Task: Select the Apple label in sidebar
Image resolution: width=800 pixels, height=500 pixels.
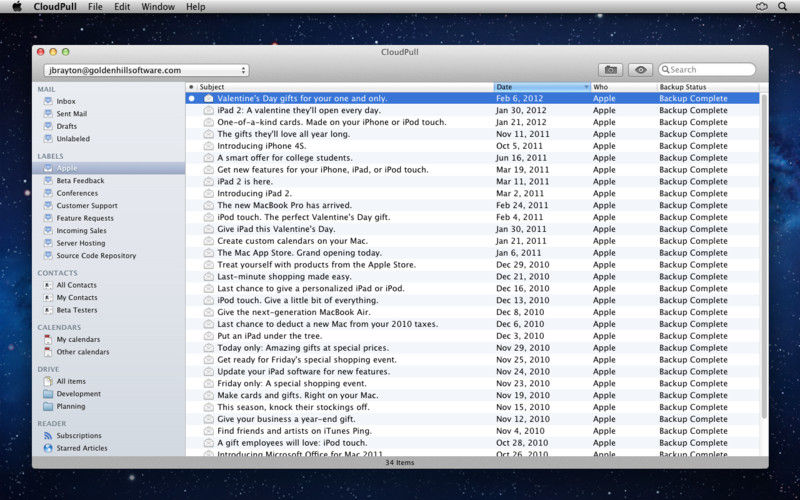Action: pos(109,168)
